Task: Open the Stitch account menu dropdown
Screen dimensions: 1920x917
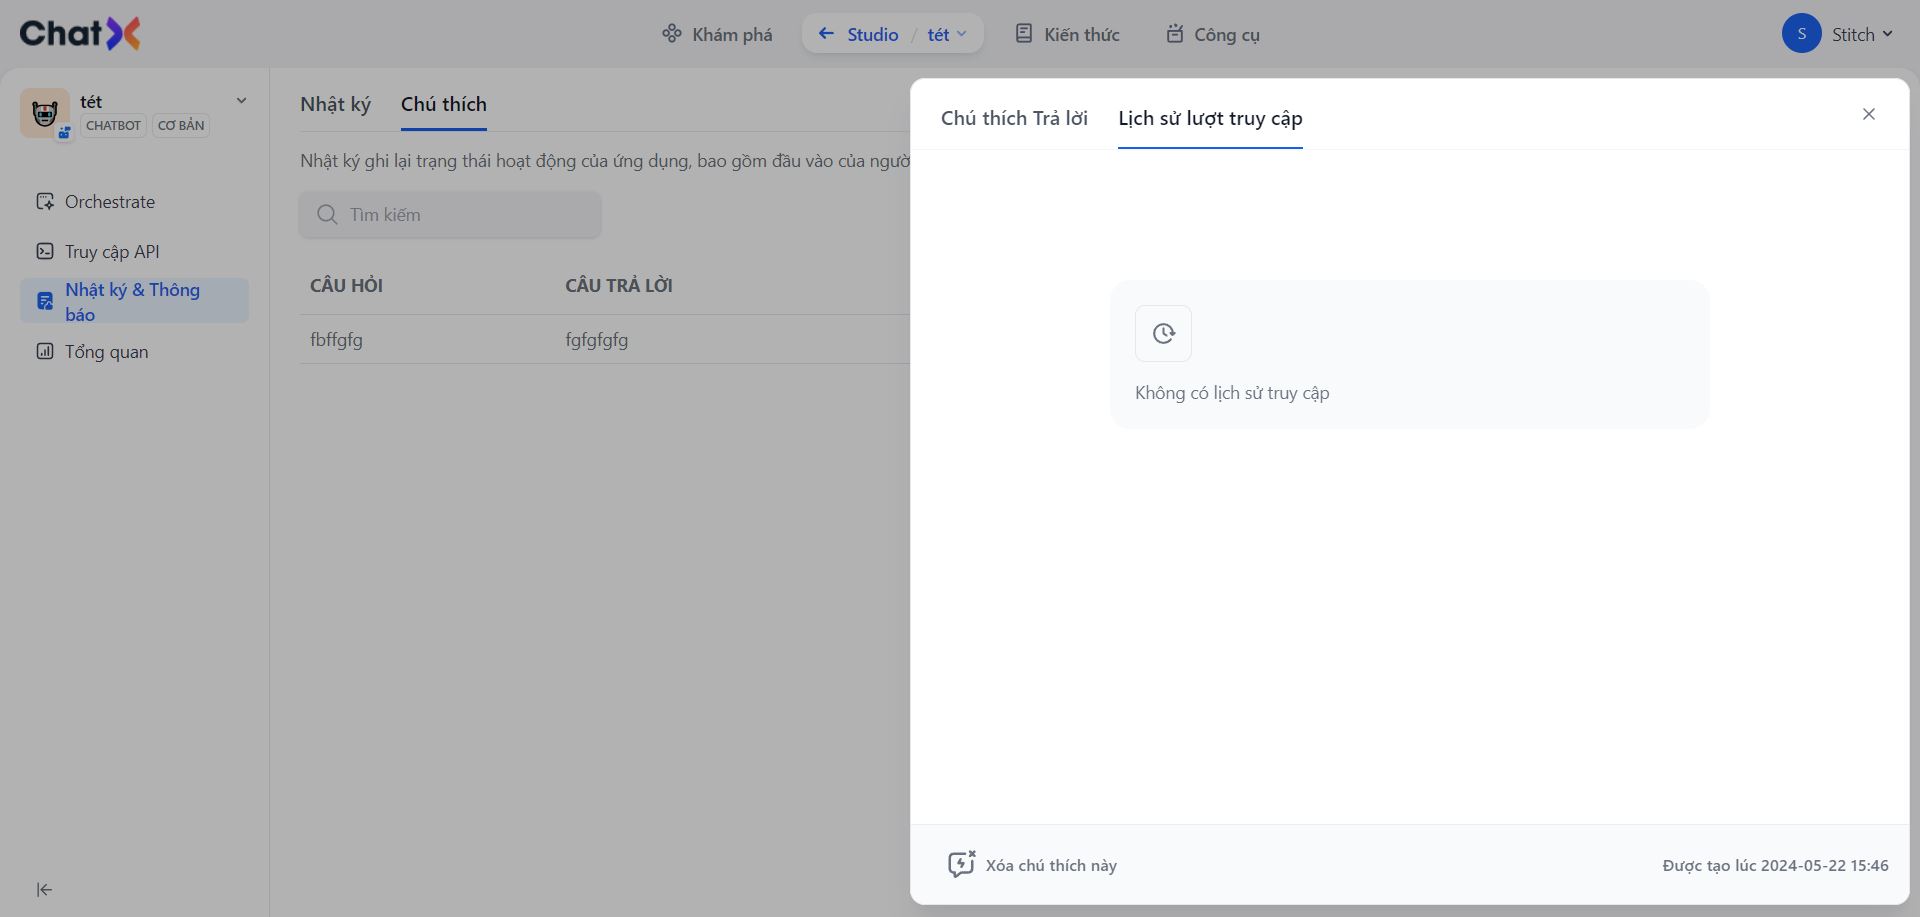Action: (1887, 34)
